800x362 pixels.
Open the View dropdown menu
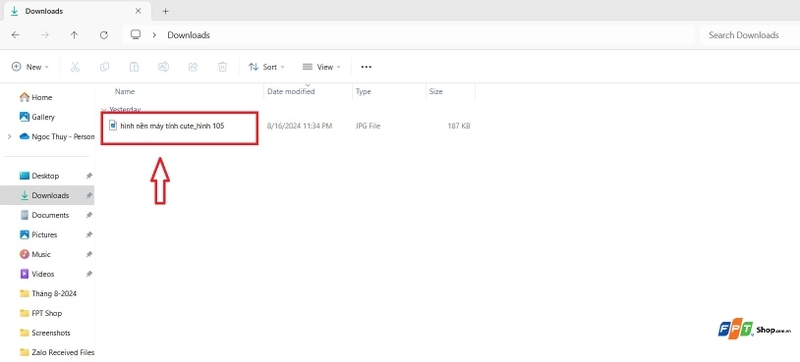(x=321, y=67)
